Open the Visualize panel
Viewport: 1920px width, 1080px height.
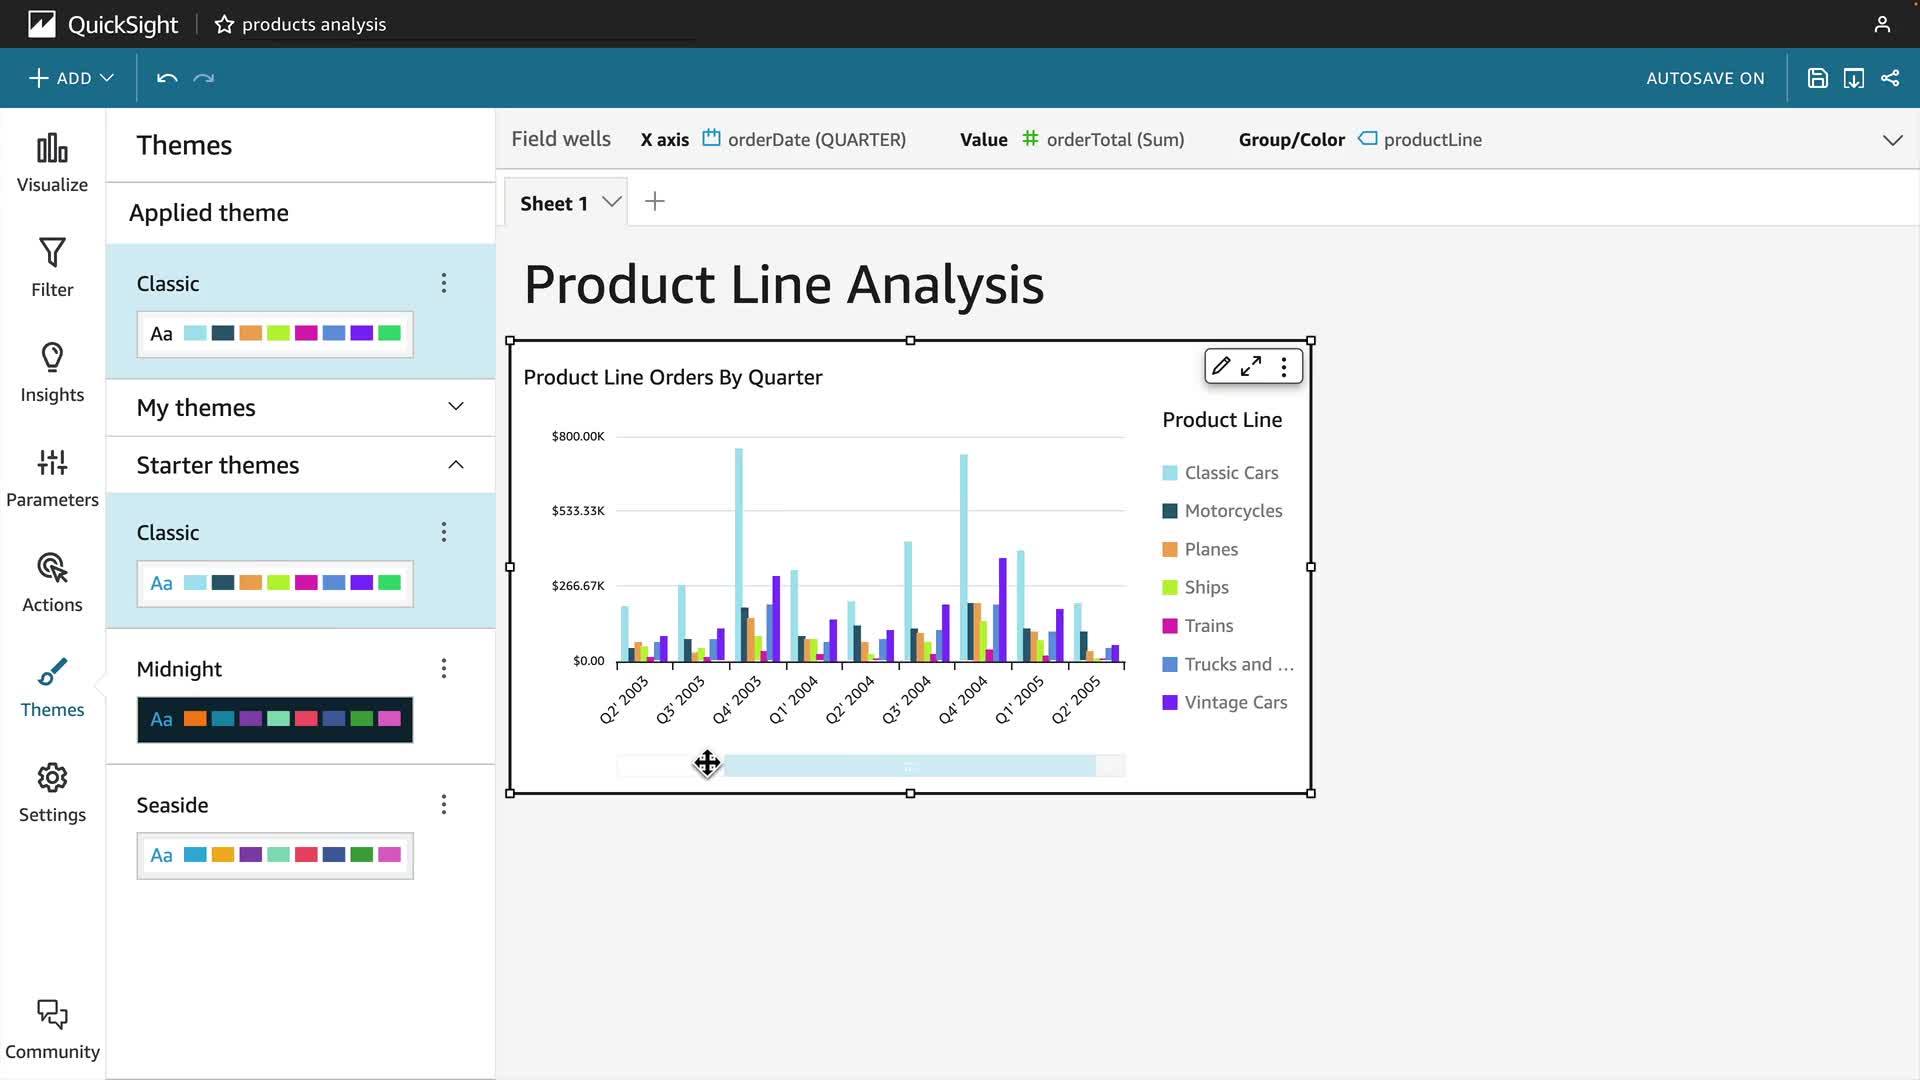pyautogui.click(x=52, y=163)
